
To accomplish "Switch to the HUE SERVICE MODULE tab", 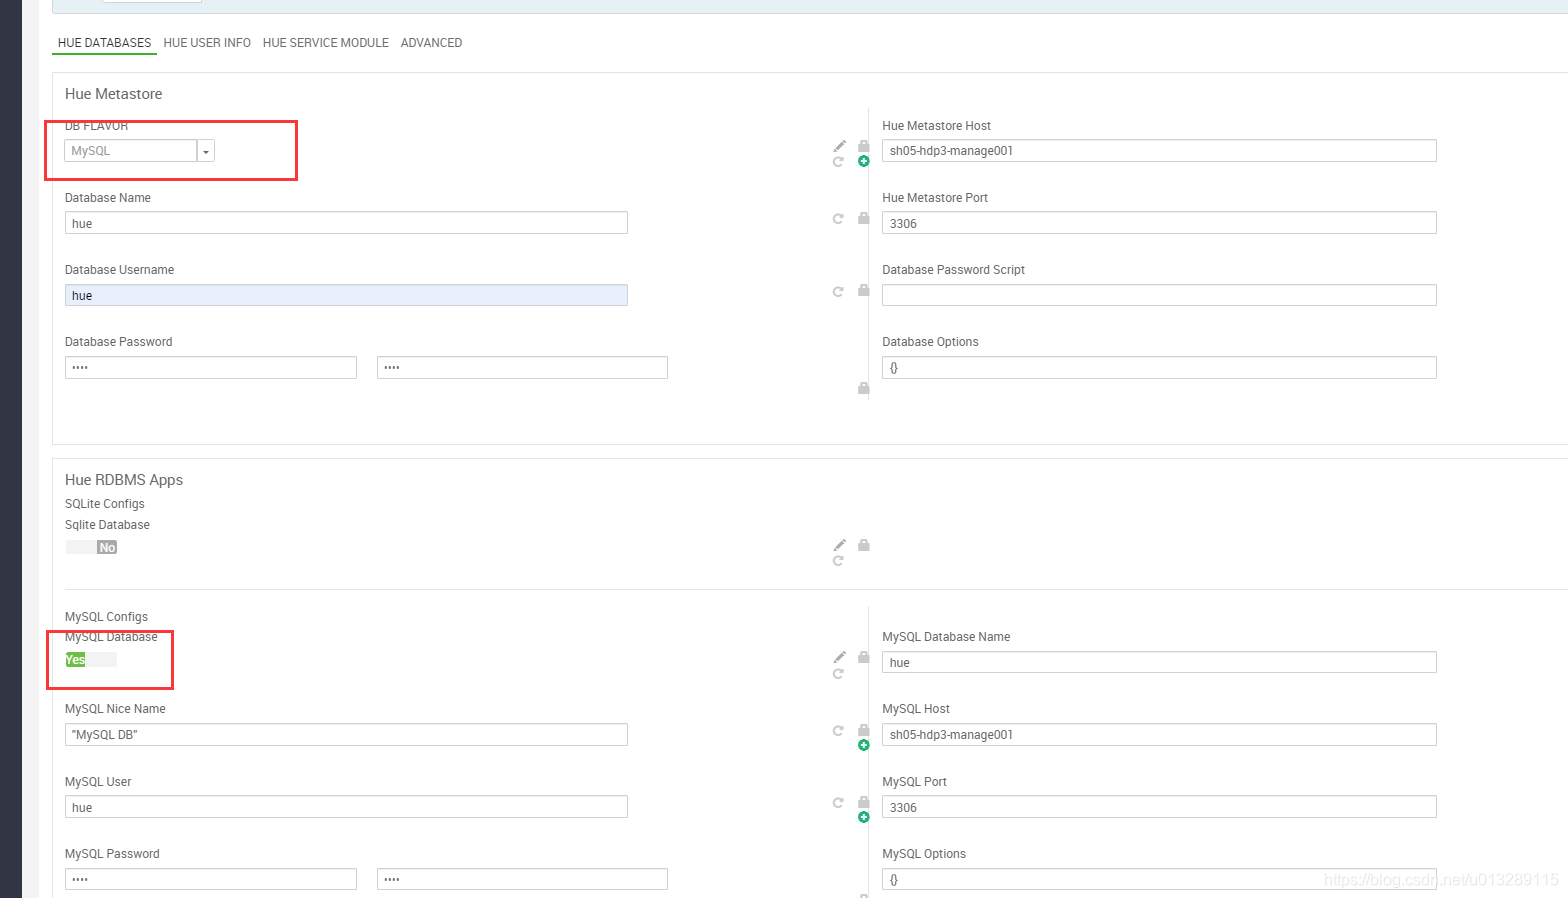I will (326, 43).
